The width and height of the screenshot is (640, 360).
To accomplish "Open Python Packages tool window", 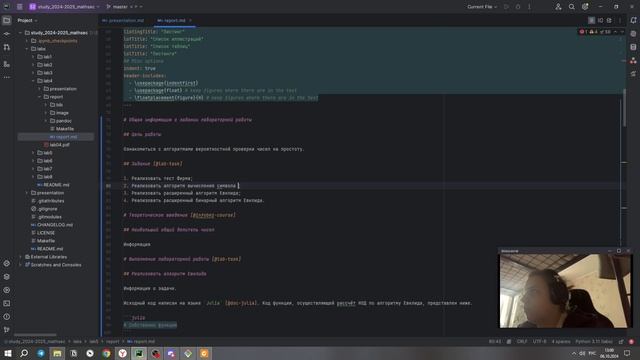I will tap(7, 276).
